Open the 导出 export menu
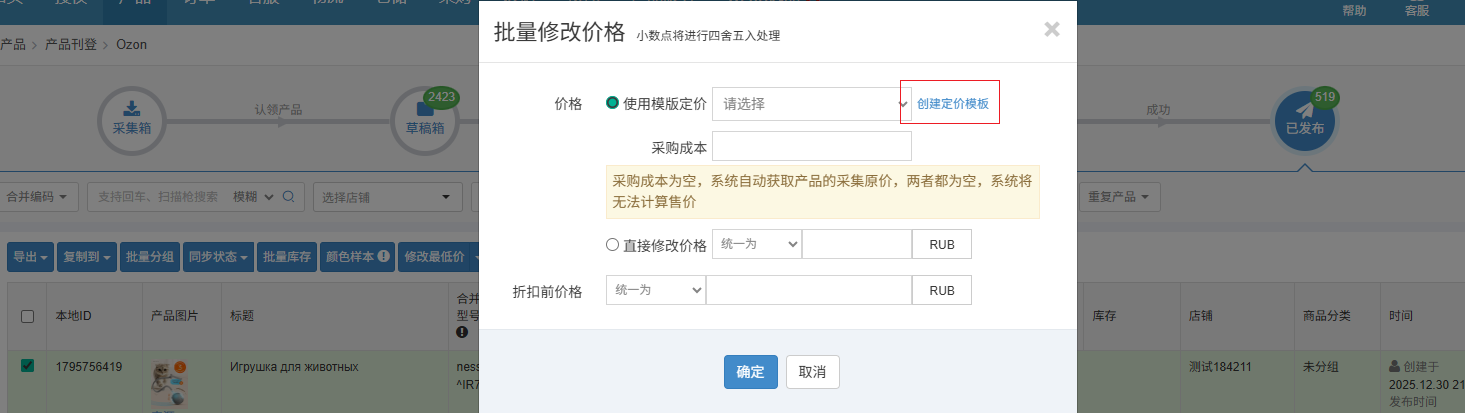 [30, 257]
